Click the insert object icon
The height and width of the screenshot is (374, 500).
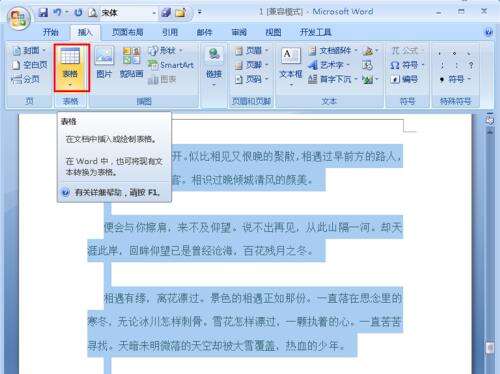coord(368,79)
